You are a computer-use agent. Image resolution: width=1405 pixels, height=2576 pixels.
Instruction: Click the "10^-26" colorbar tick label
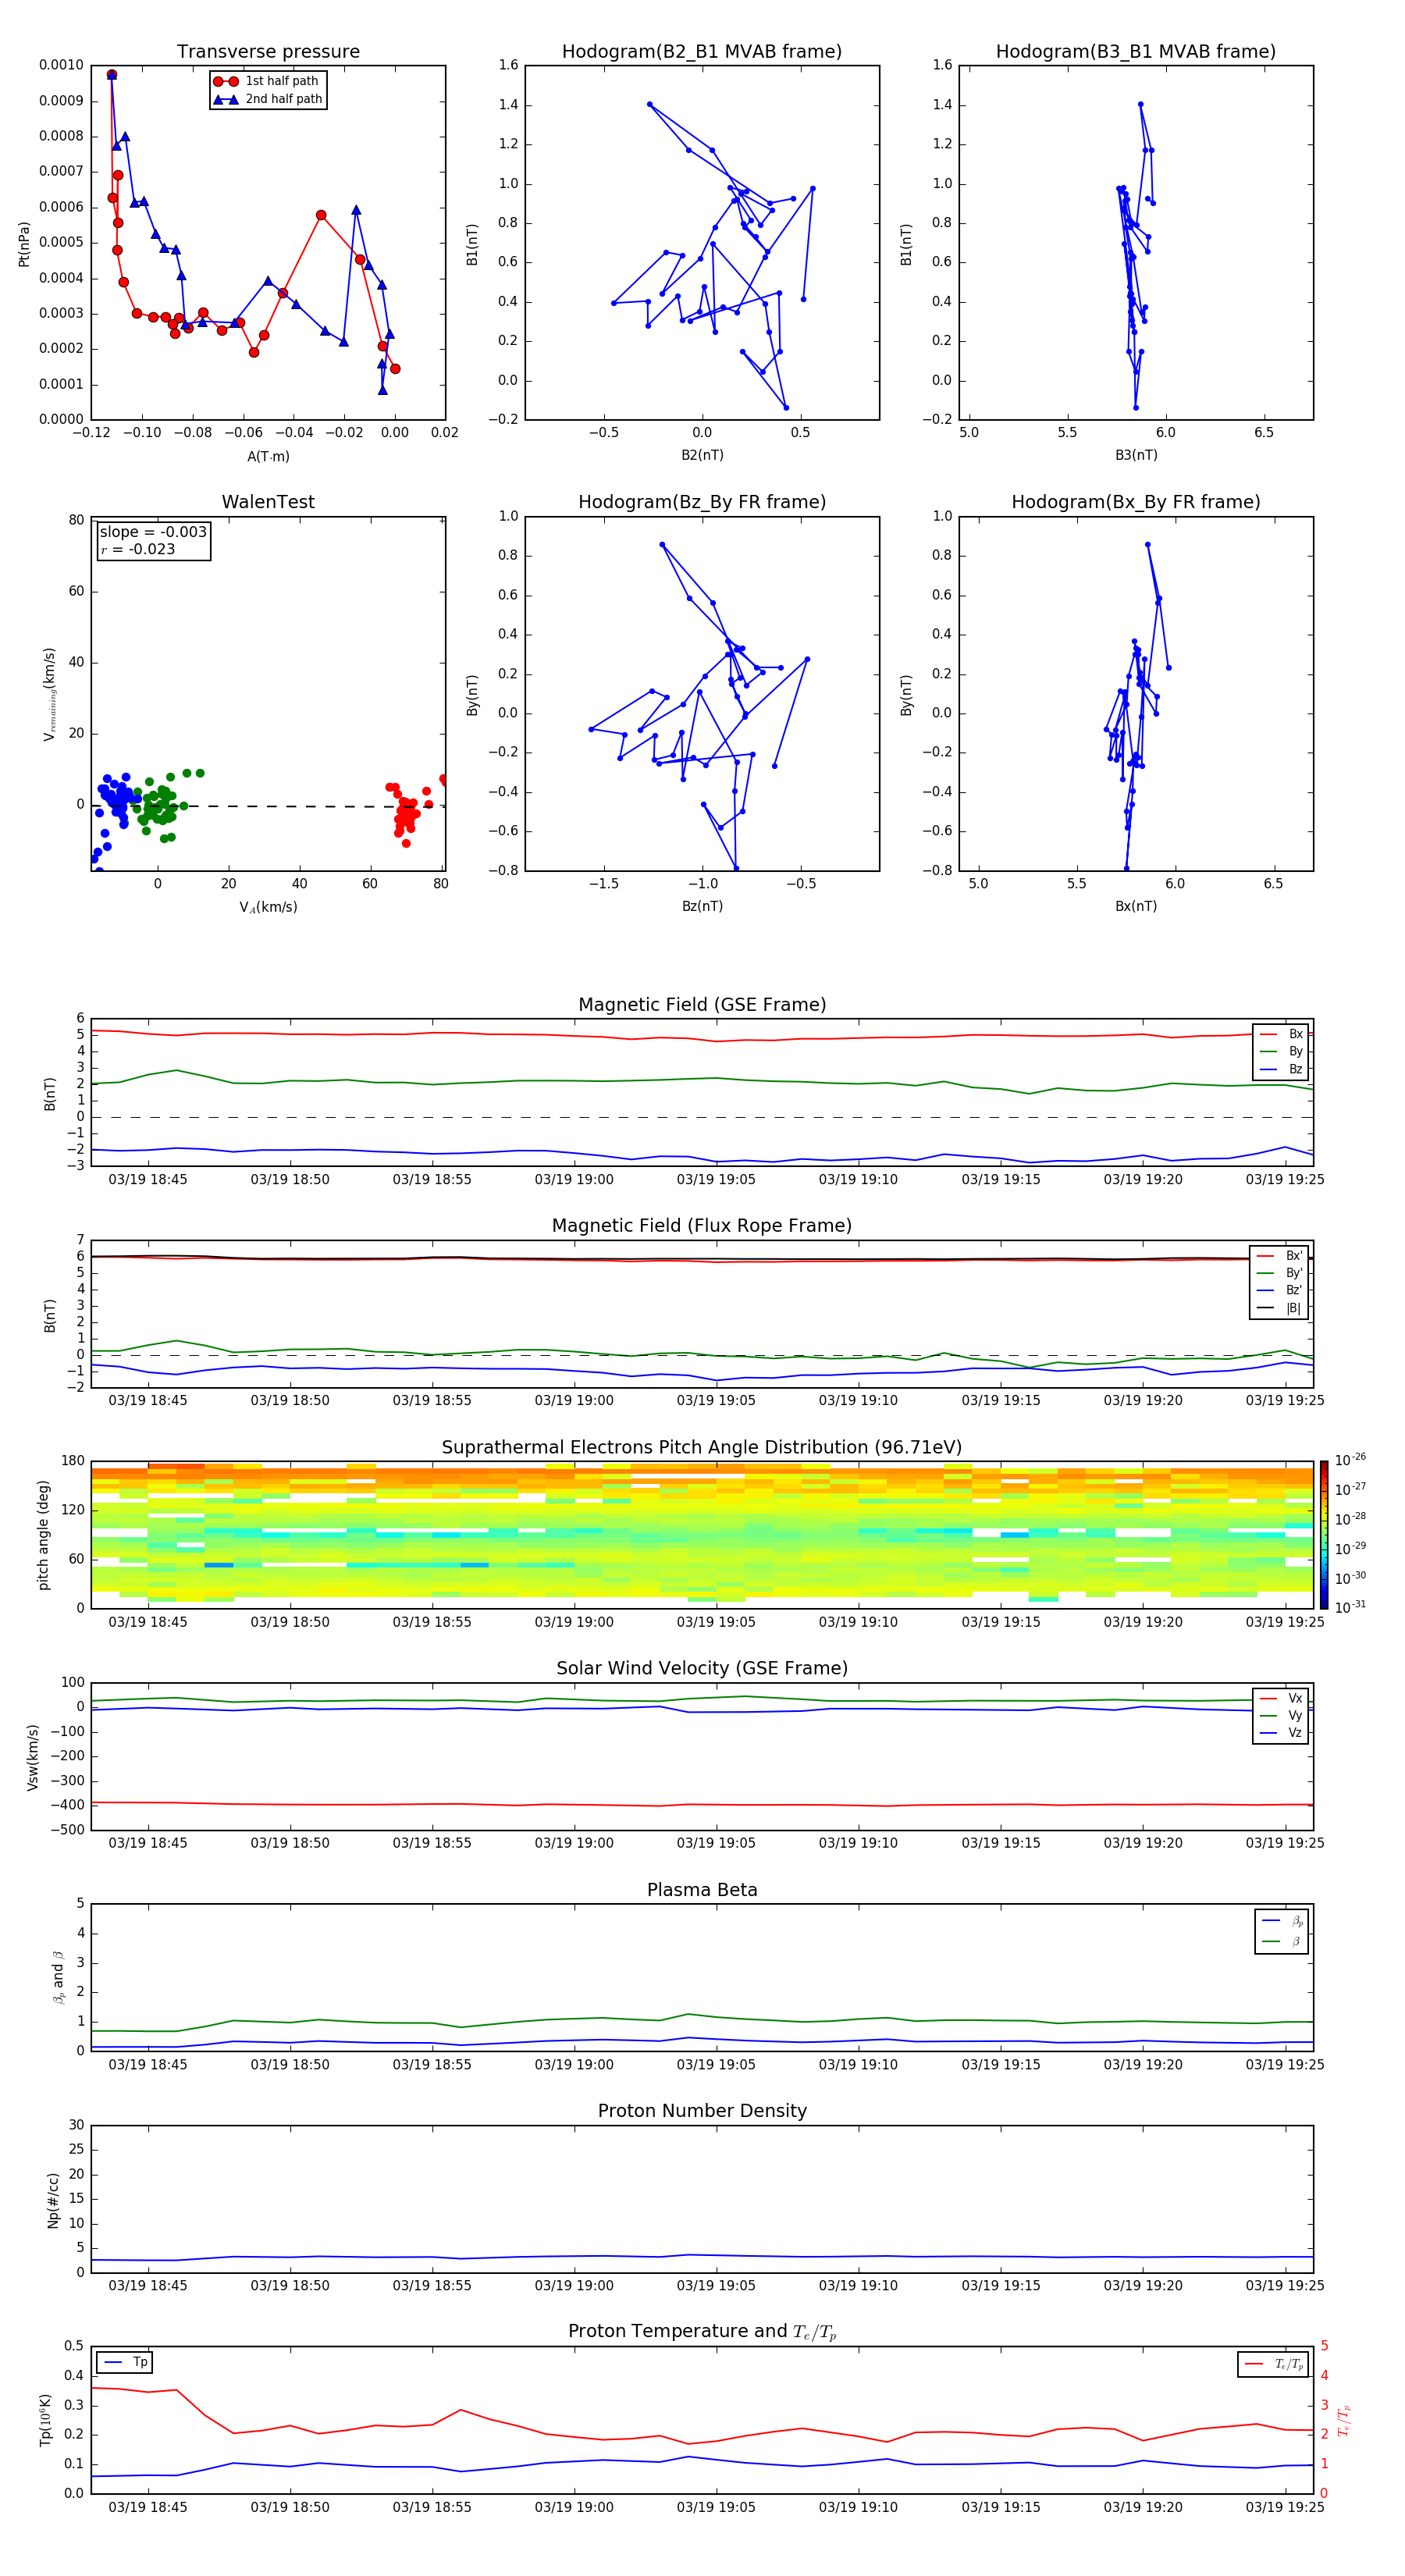click(x=1350, y=1459)
